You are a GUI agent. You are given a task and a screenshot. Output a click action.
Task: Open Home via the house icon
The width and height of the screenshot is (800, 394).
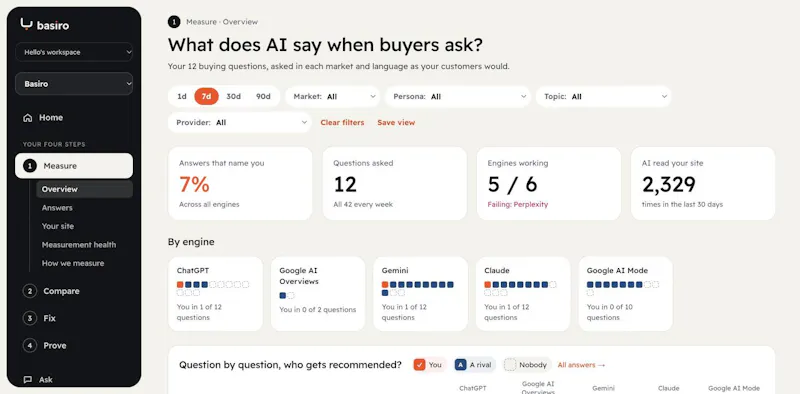click(x=28, y=118)
